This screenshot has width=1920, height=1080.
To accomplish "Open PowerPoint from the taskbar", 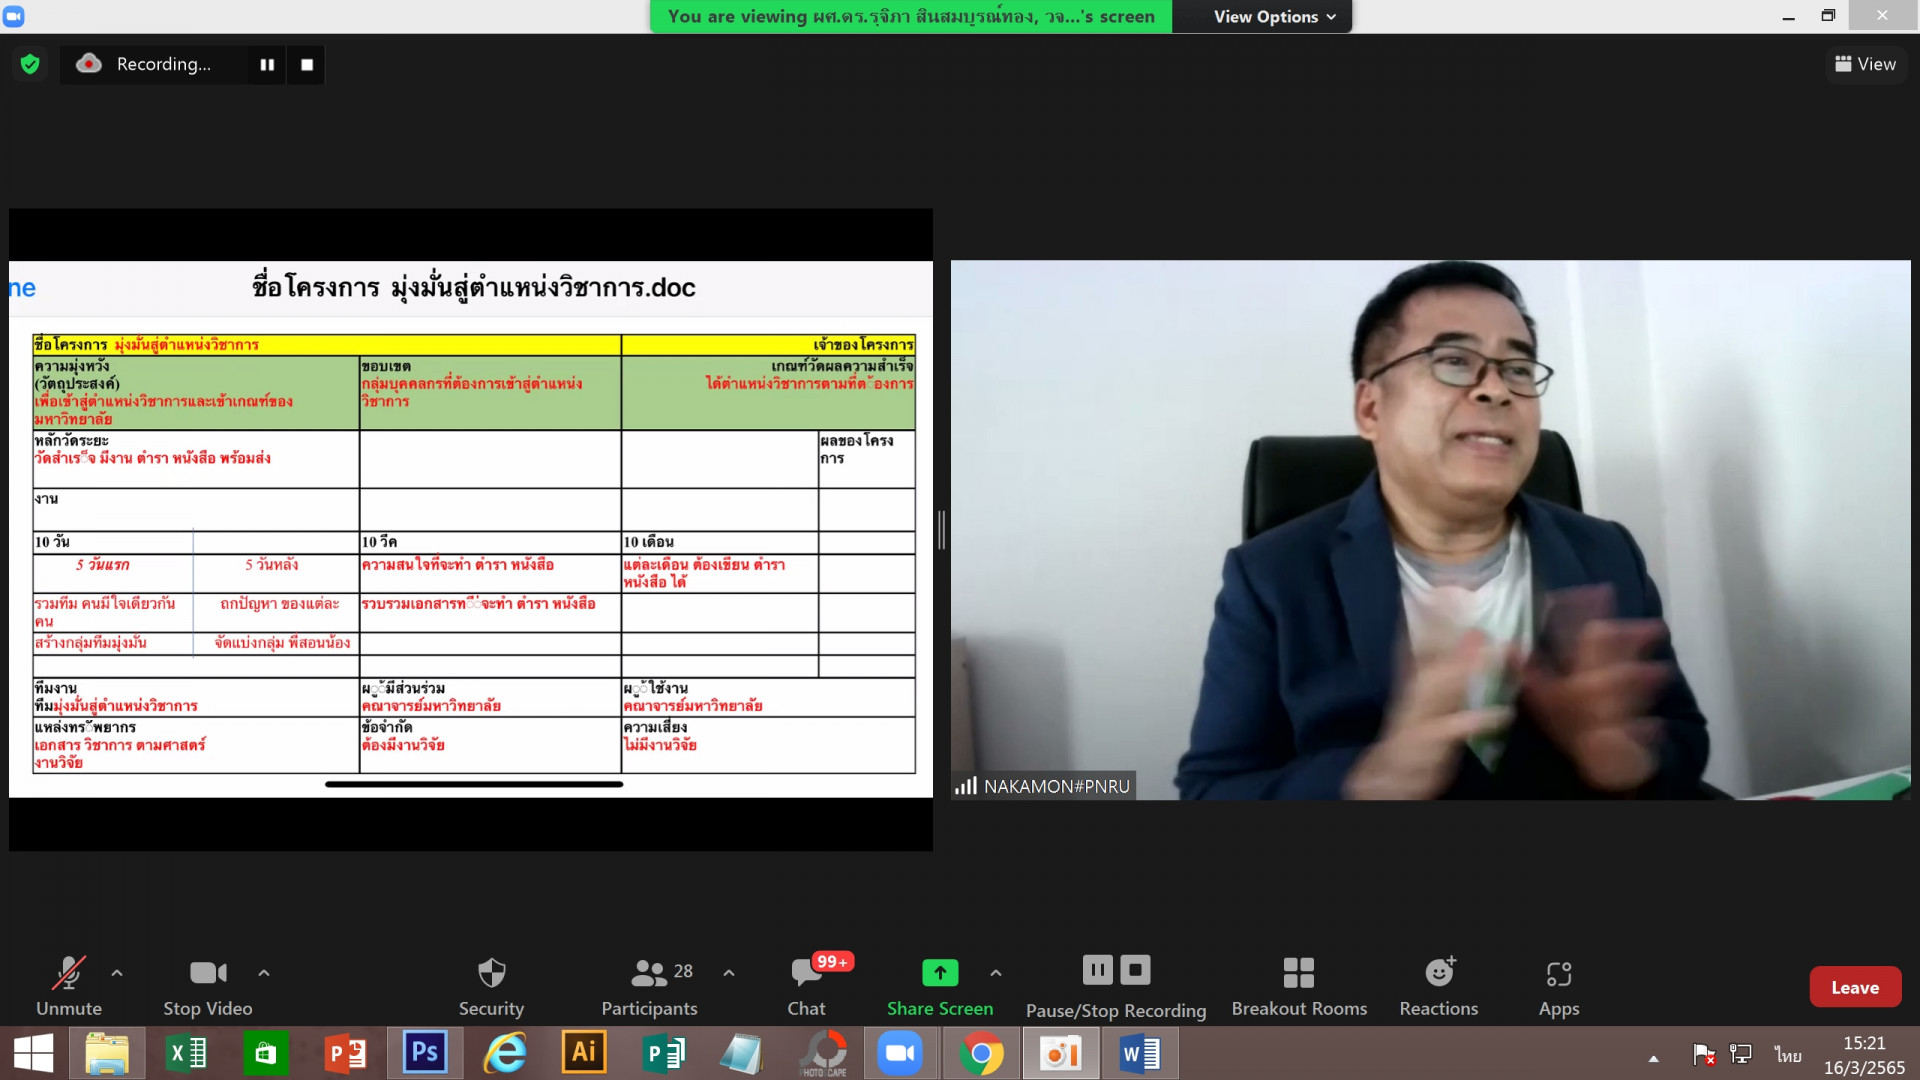I will pyautogui.click(x=345, y=1053).
